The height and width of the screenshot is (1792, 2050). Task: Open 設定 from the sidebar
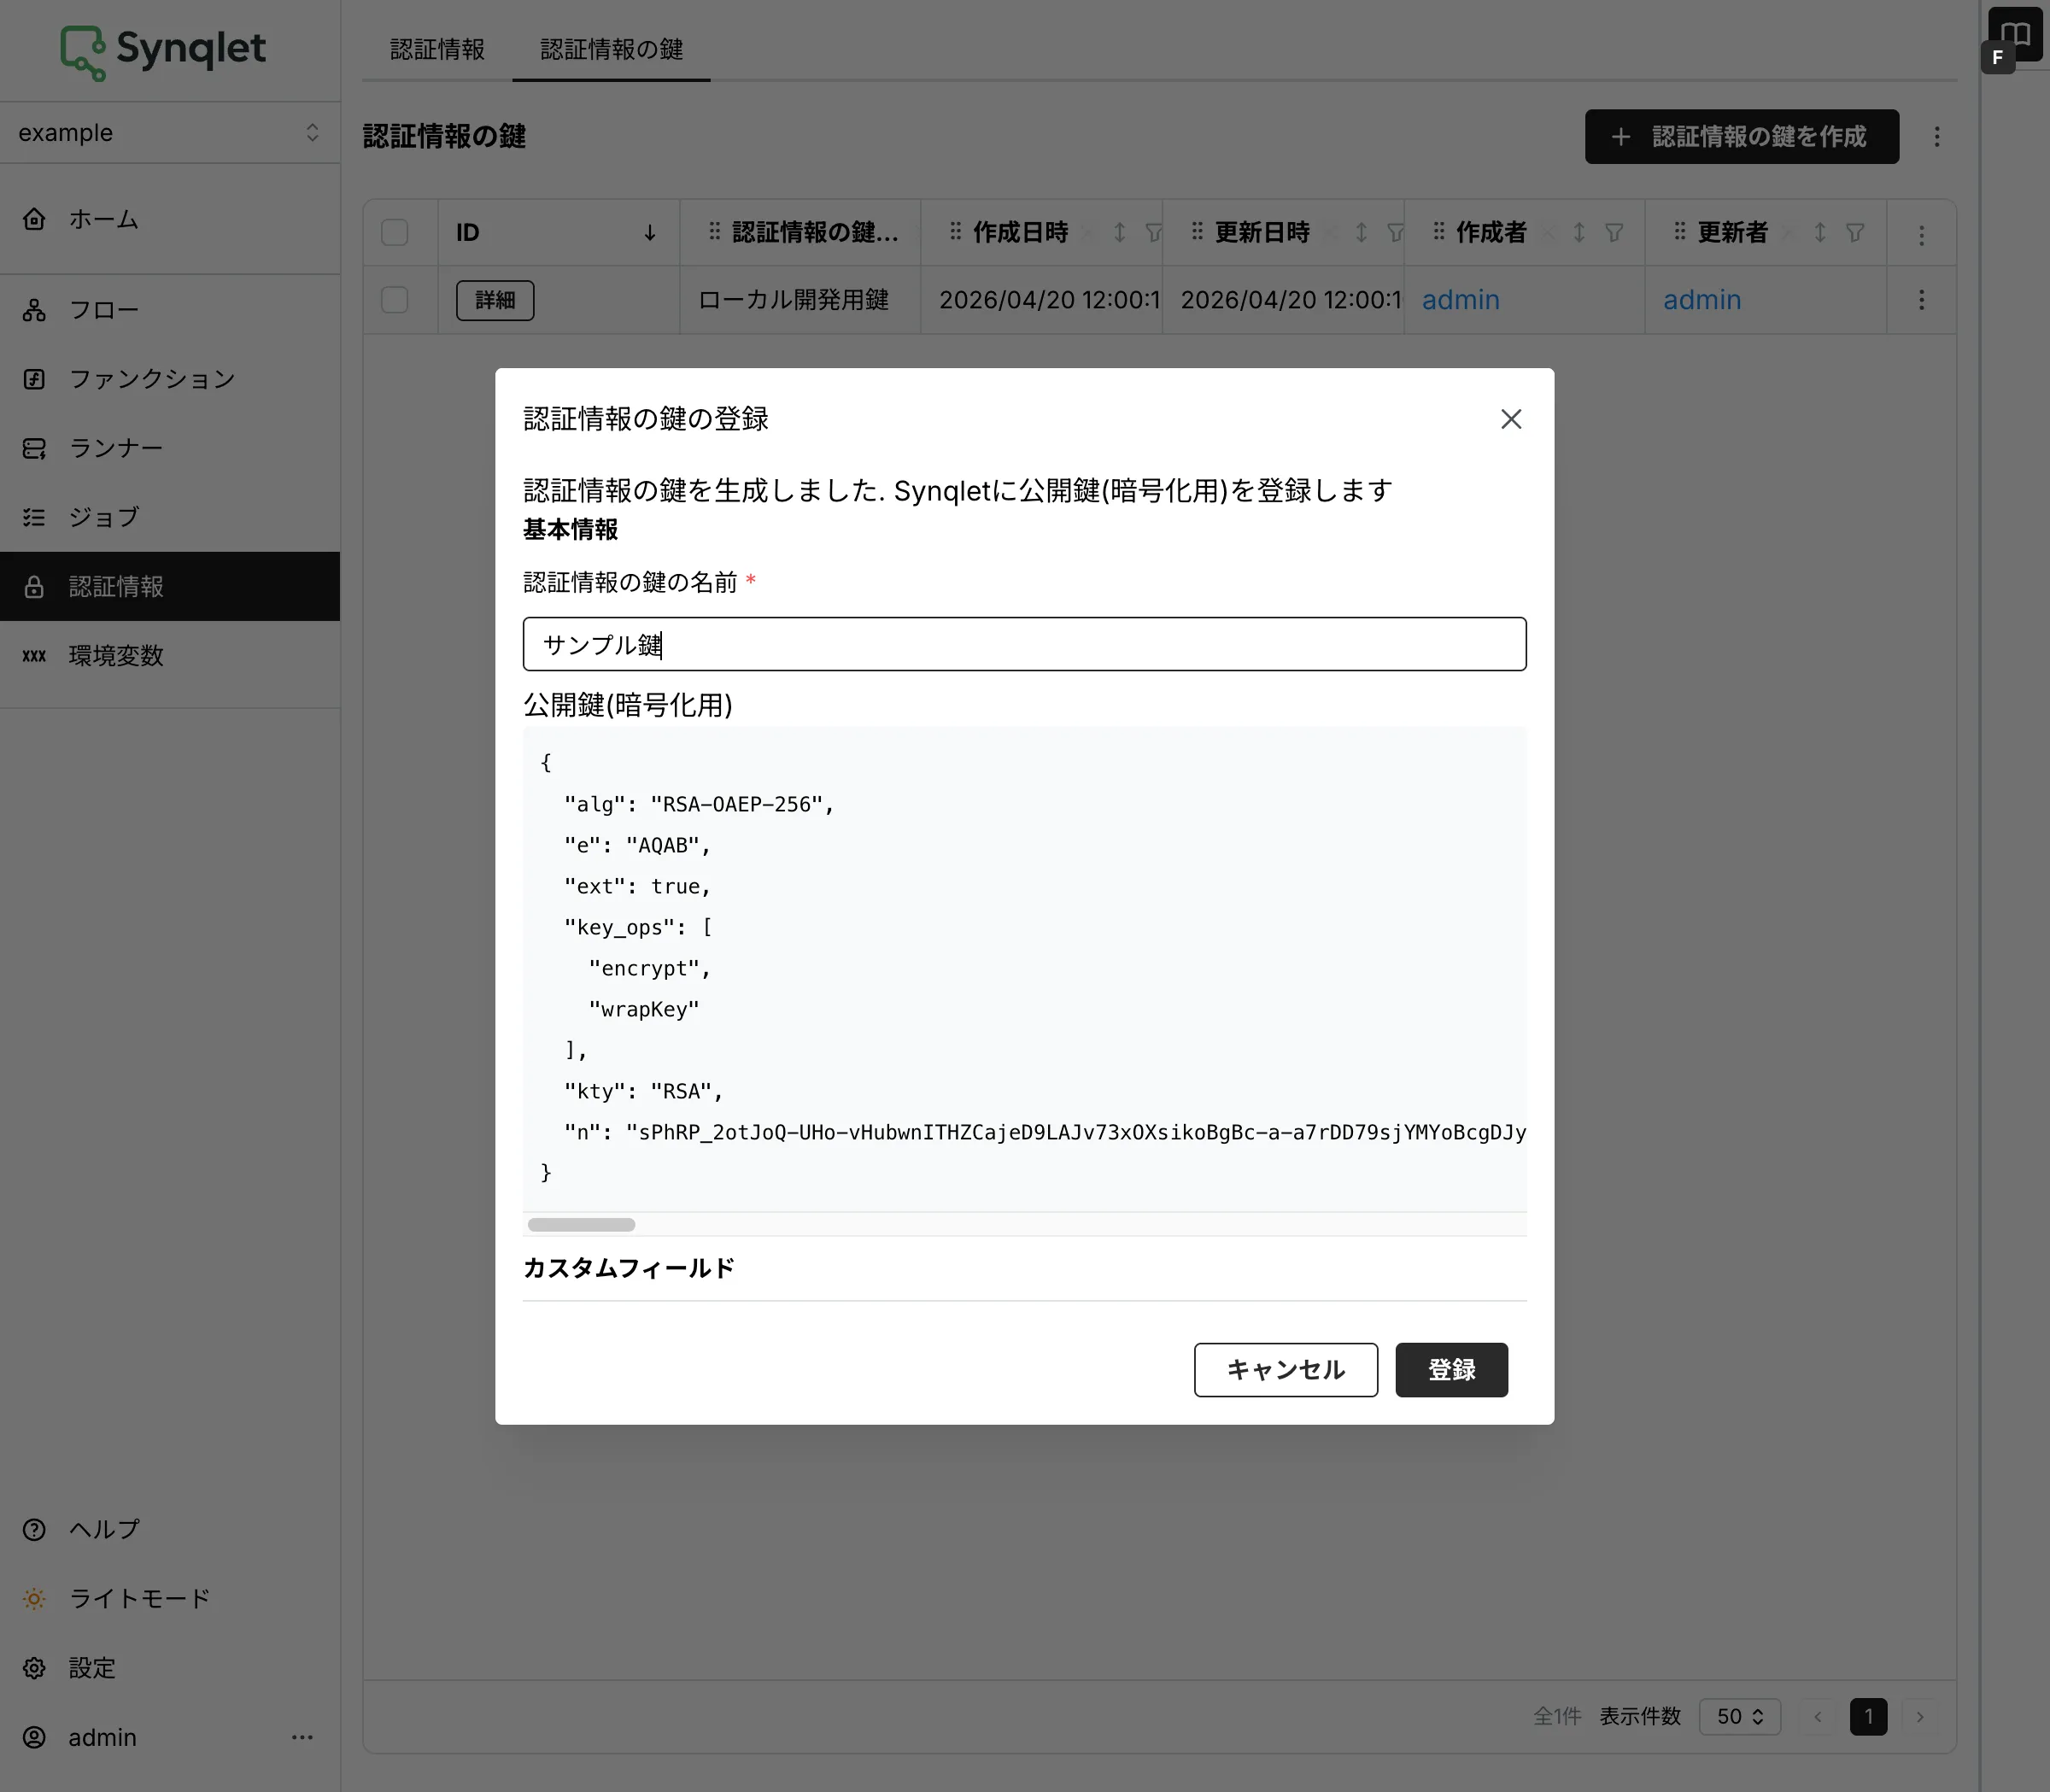(x=170, y=1668)
